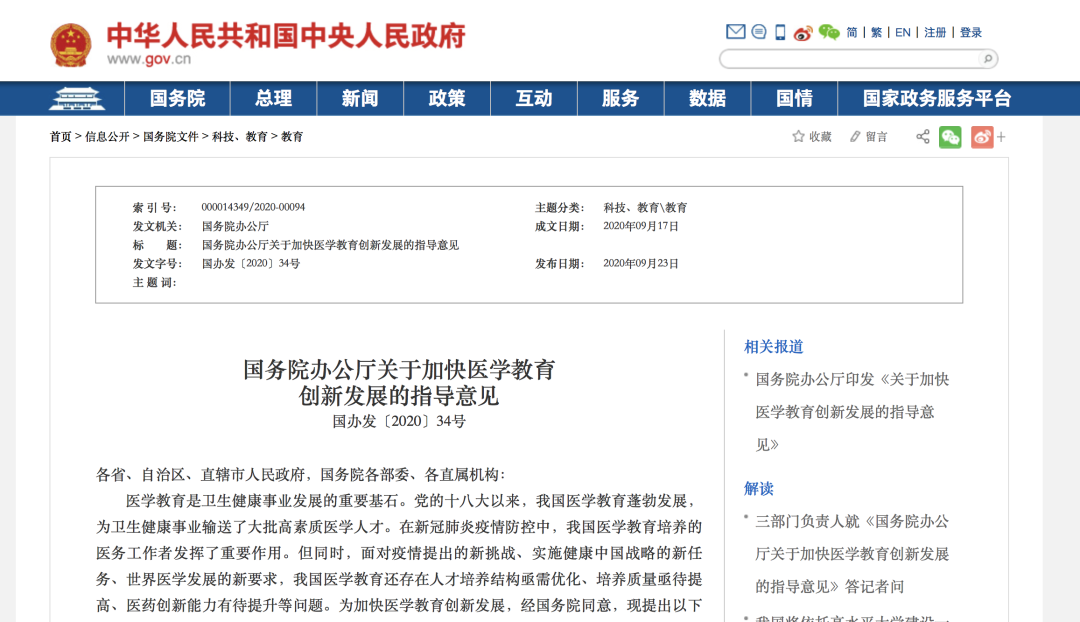Go to 首页 in breadcrumb
Image resolution: width=1080 pixels, height=622 pixels.
(x=61, y=136)
